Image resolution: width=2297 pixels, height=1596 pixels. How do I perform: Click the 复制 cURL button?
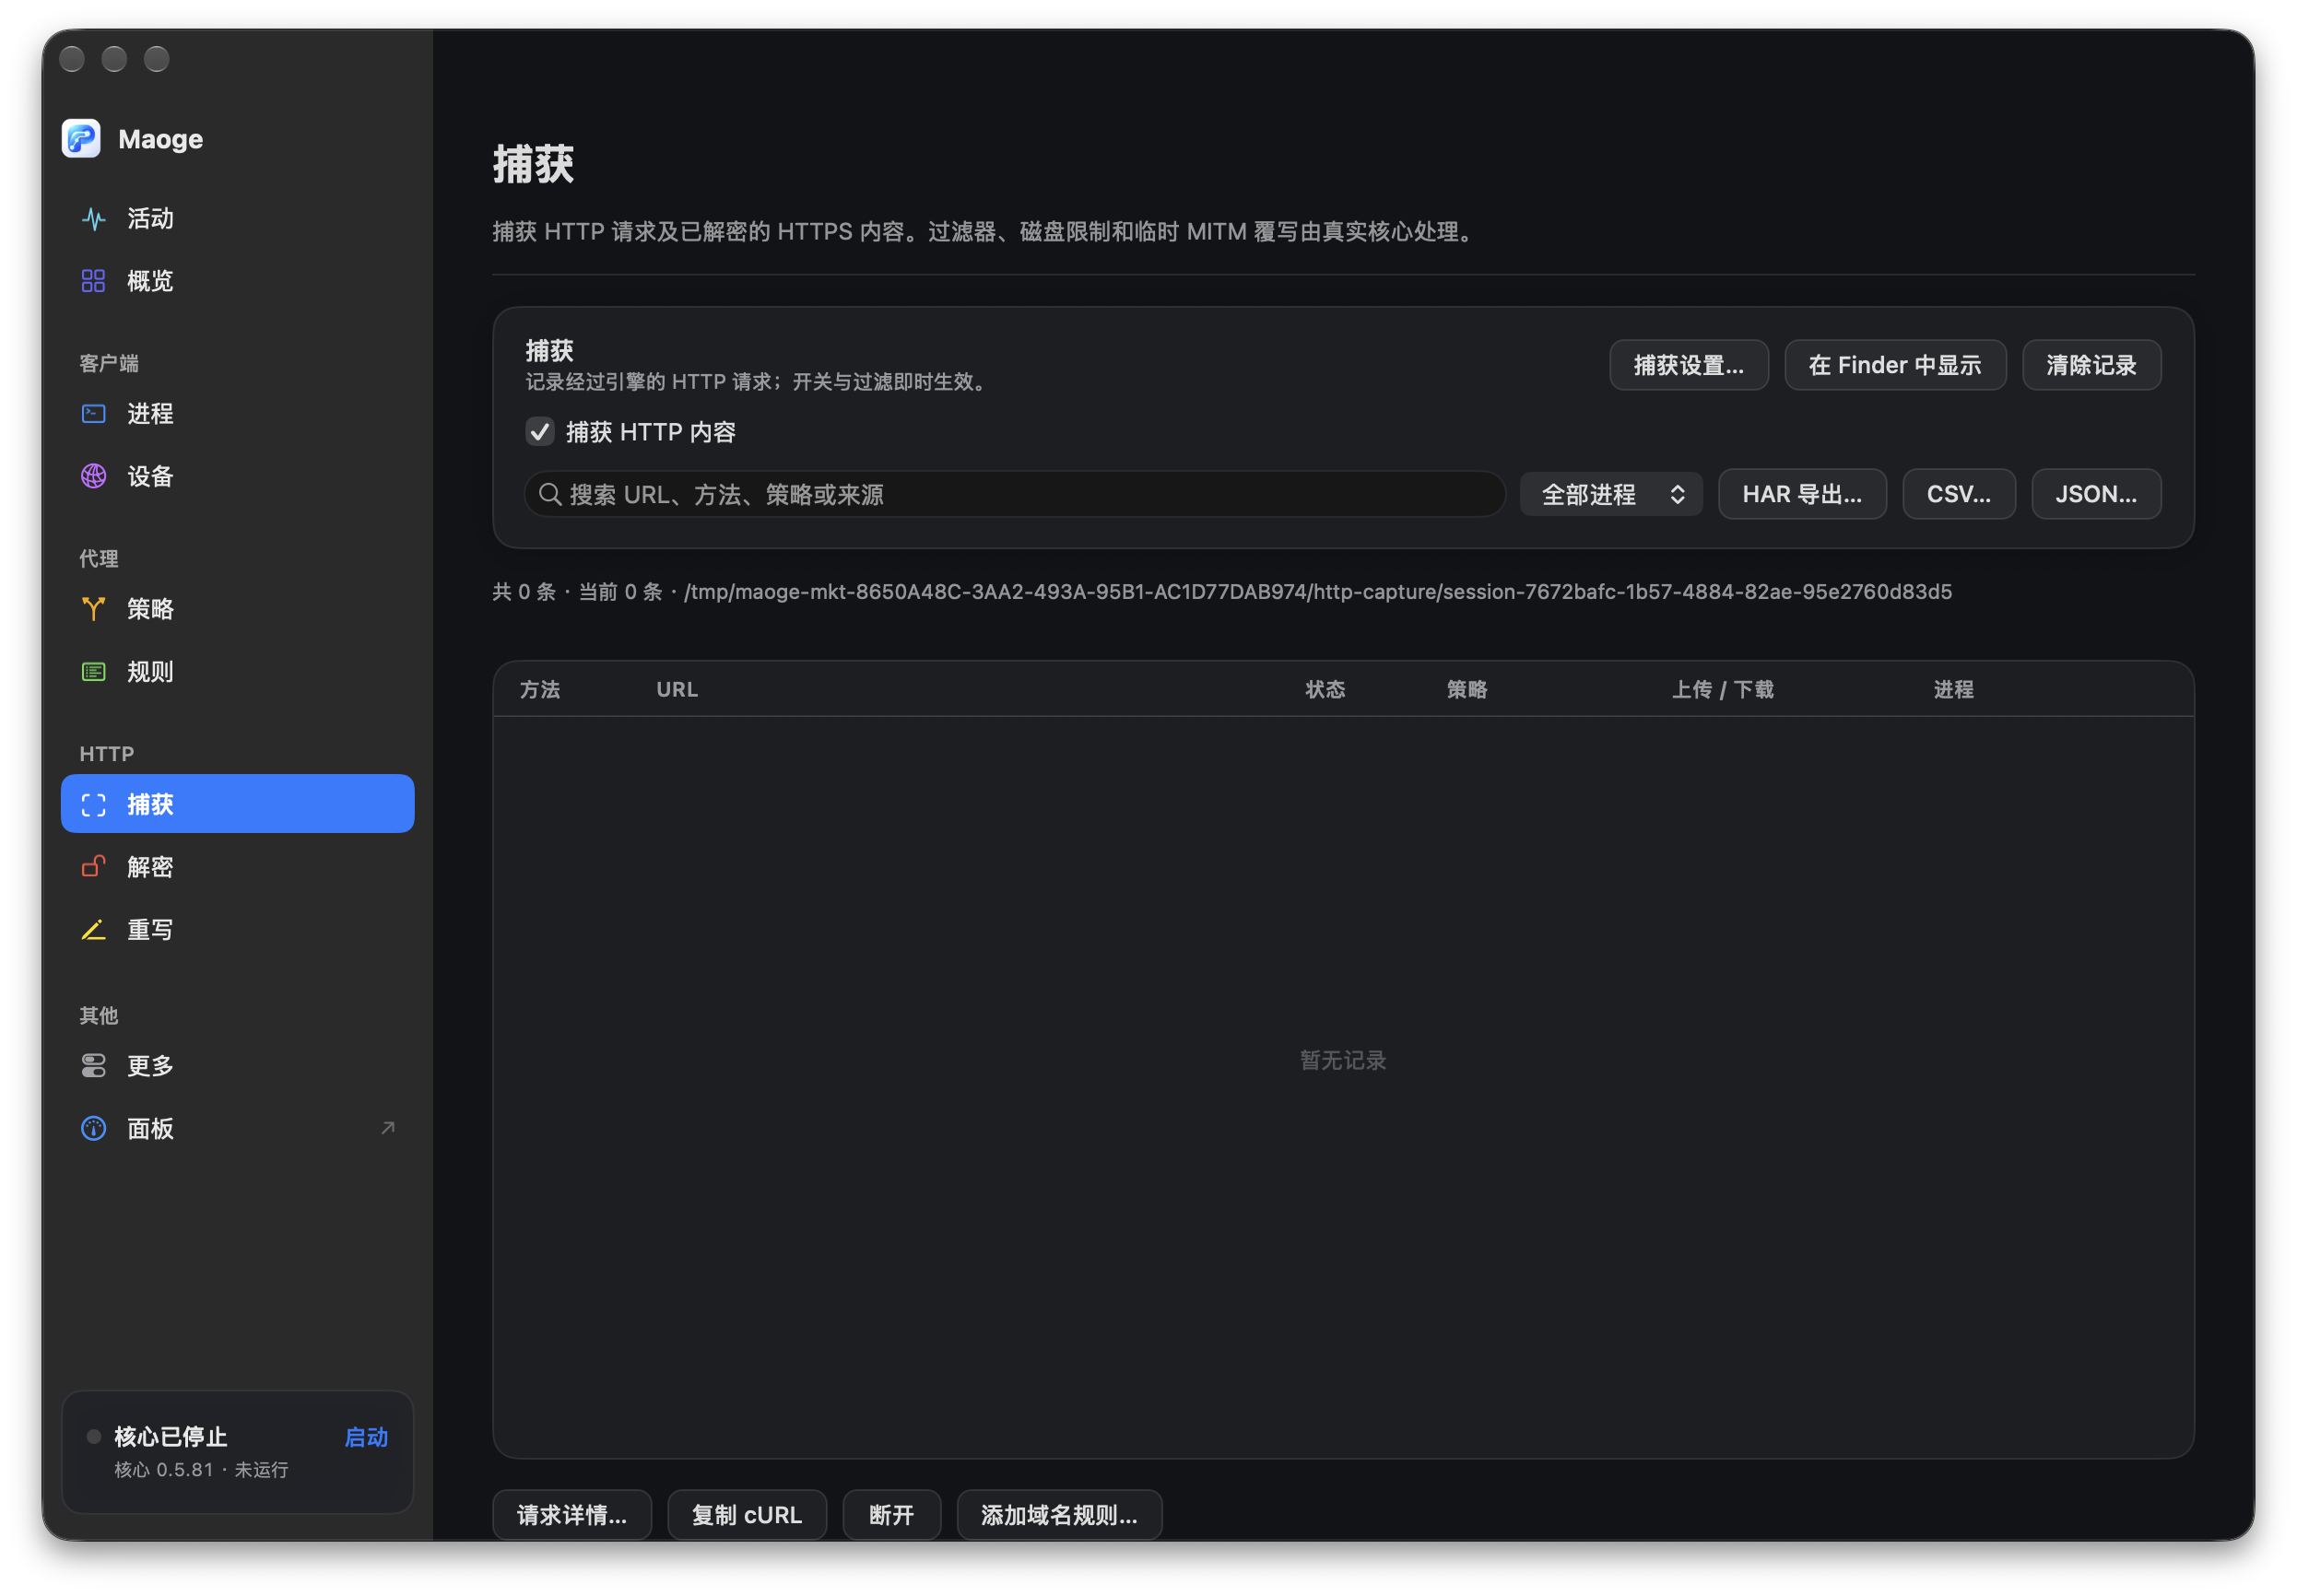(x=747, y=1514)
